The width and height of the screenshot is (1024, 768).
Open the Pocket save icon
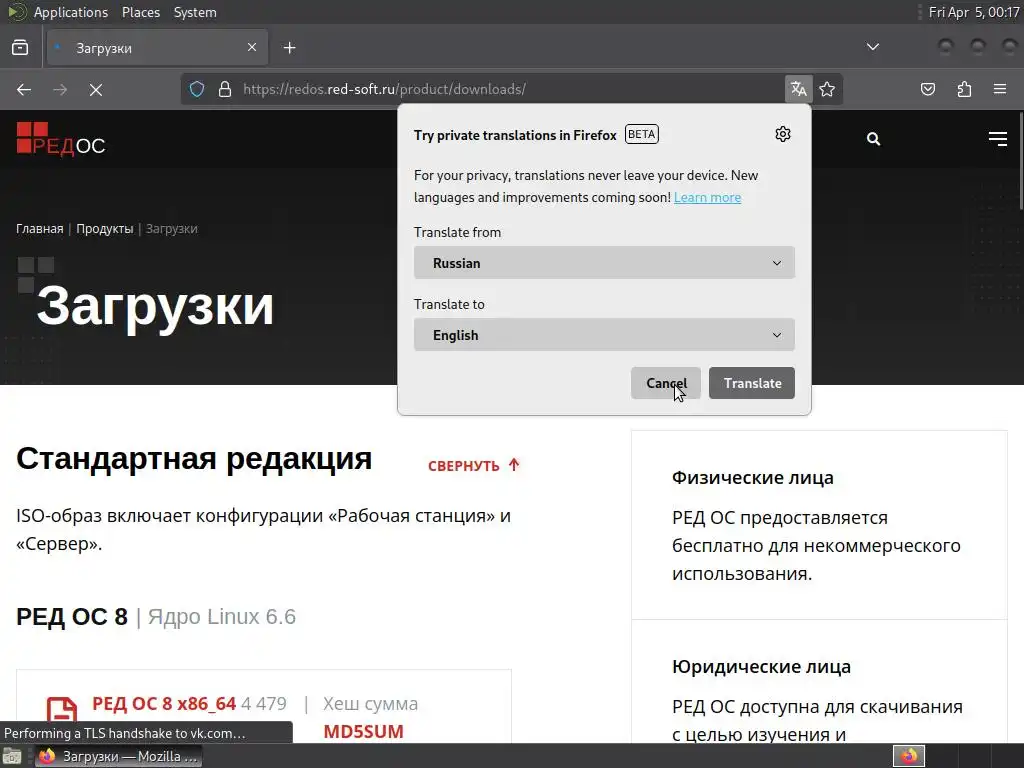[x=928, y=89]
